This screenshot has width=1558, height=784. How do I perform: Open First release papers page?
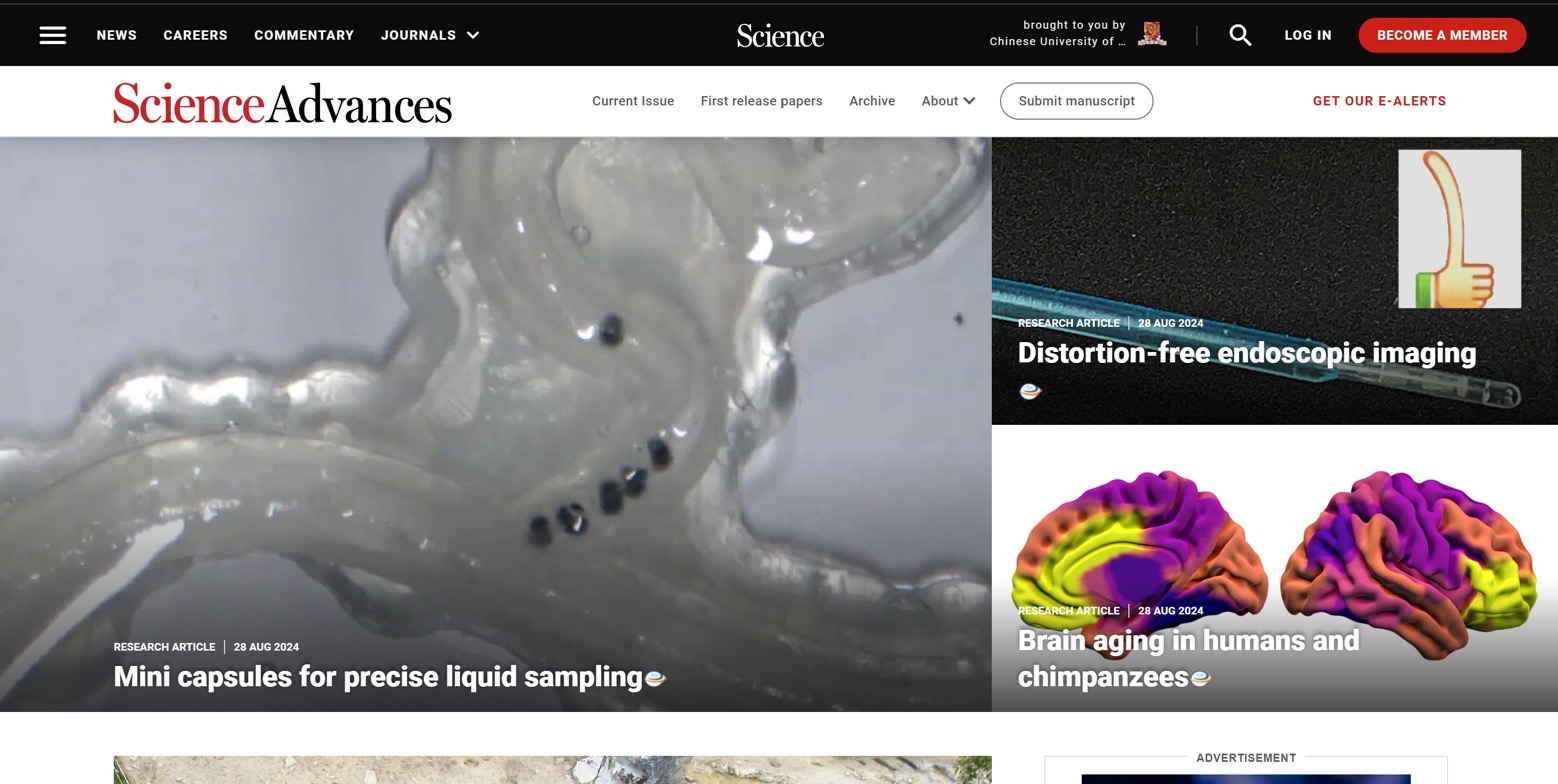[762, 101]
